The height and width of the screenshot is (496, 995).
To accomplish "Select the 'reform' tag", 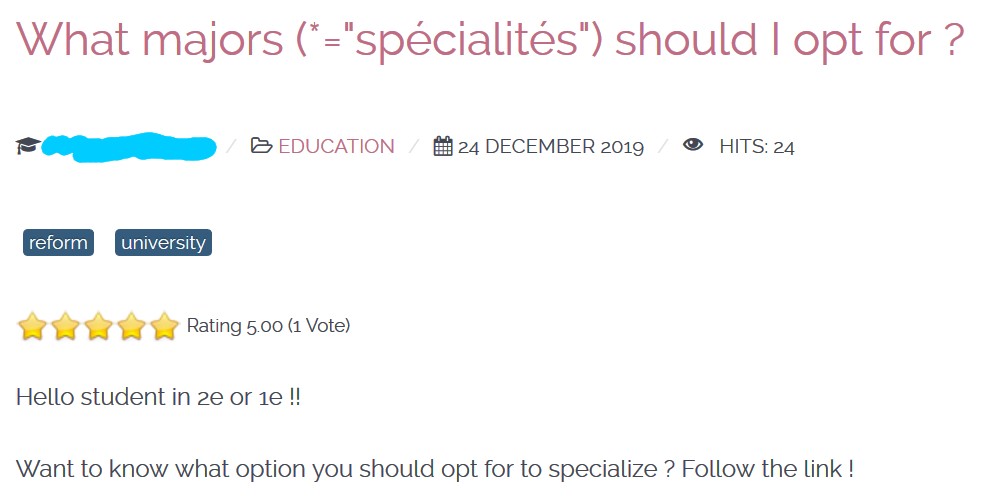I will tap(58, 243).
